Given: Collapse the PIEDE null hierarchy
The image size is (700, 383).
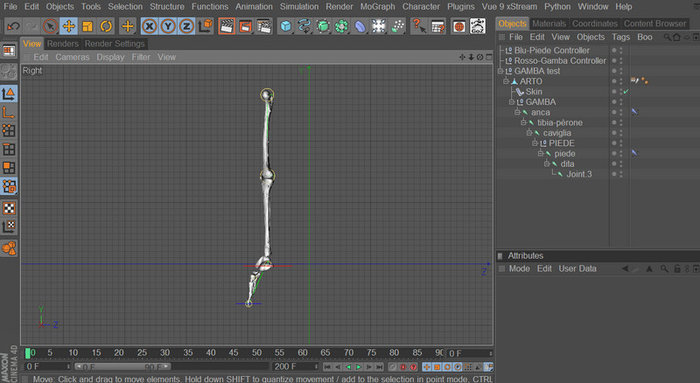Looking at the screenshot, I should pyautogui.click(x=534, y=143).
